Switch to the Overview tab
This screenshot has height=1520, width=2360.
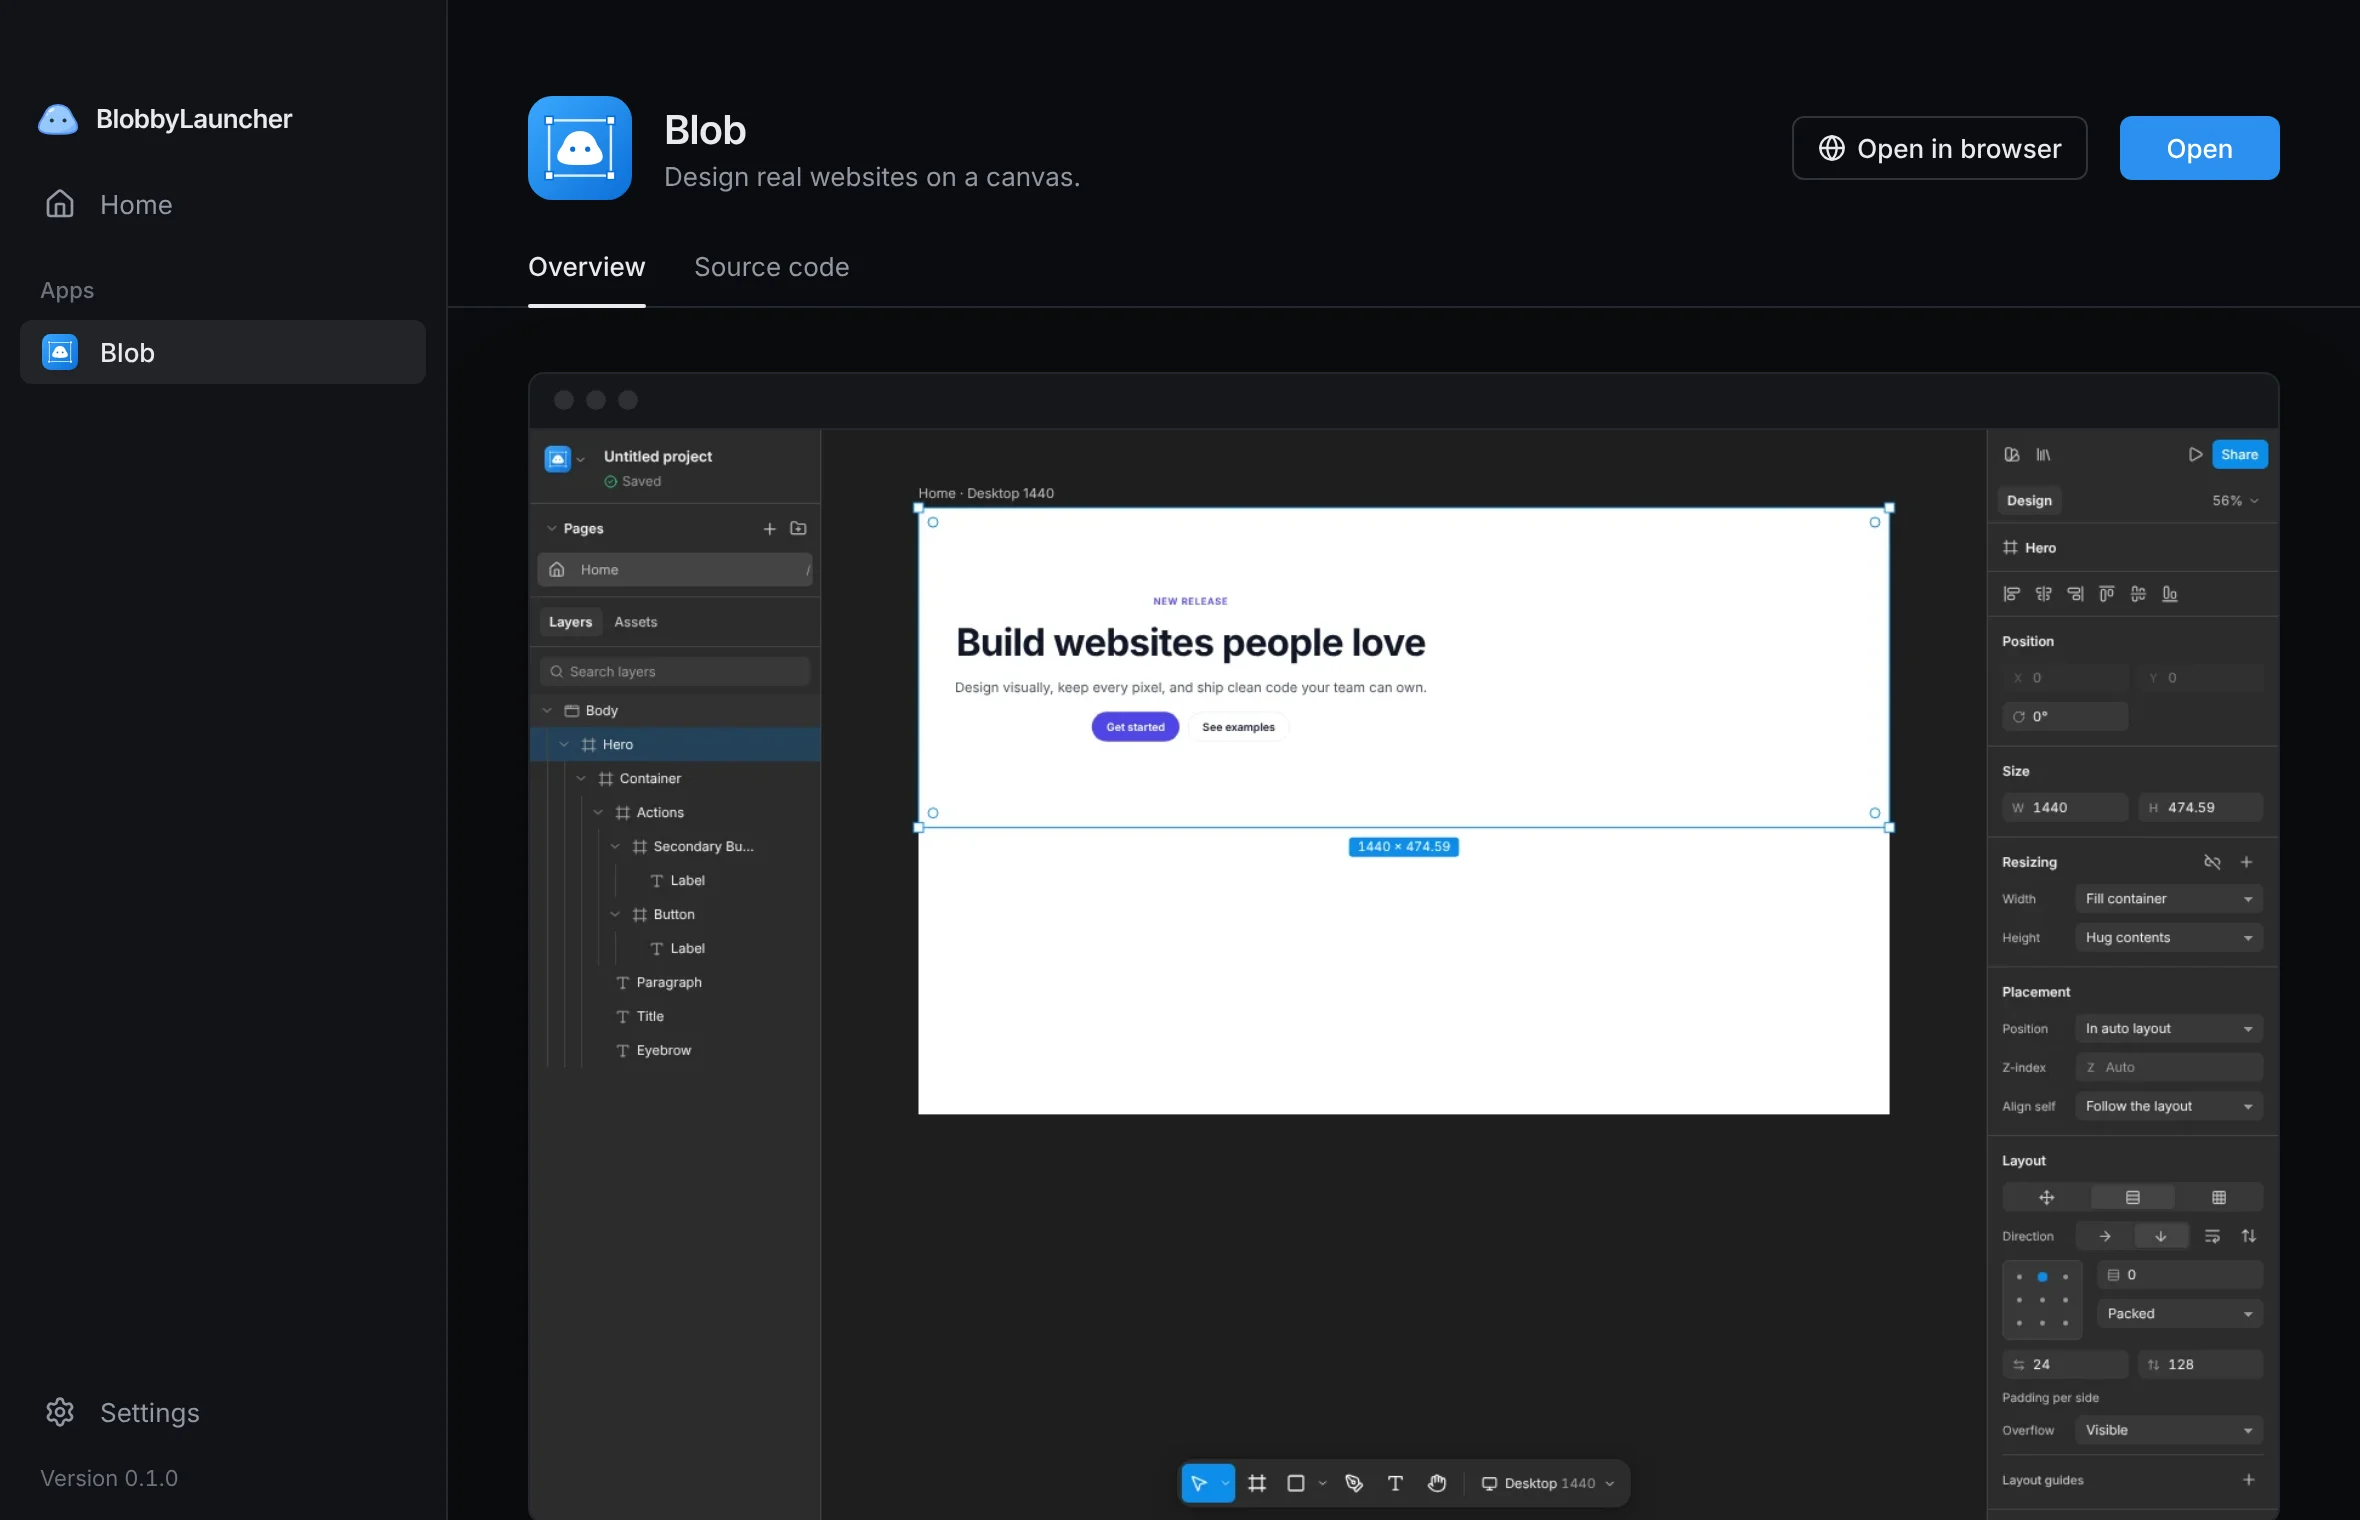pyautogui.click(x=587, y=267)
